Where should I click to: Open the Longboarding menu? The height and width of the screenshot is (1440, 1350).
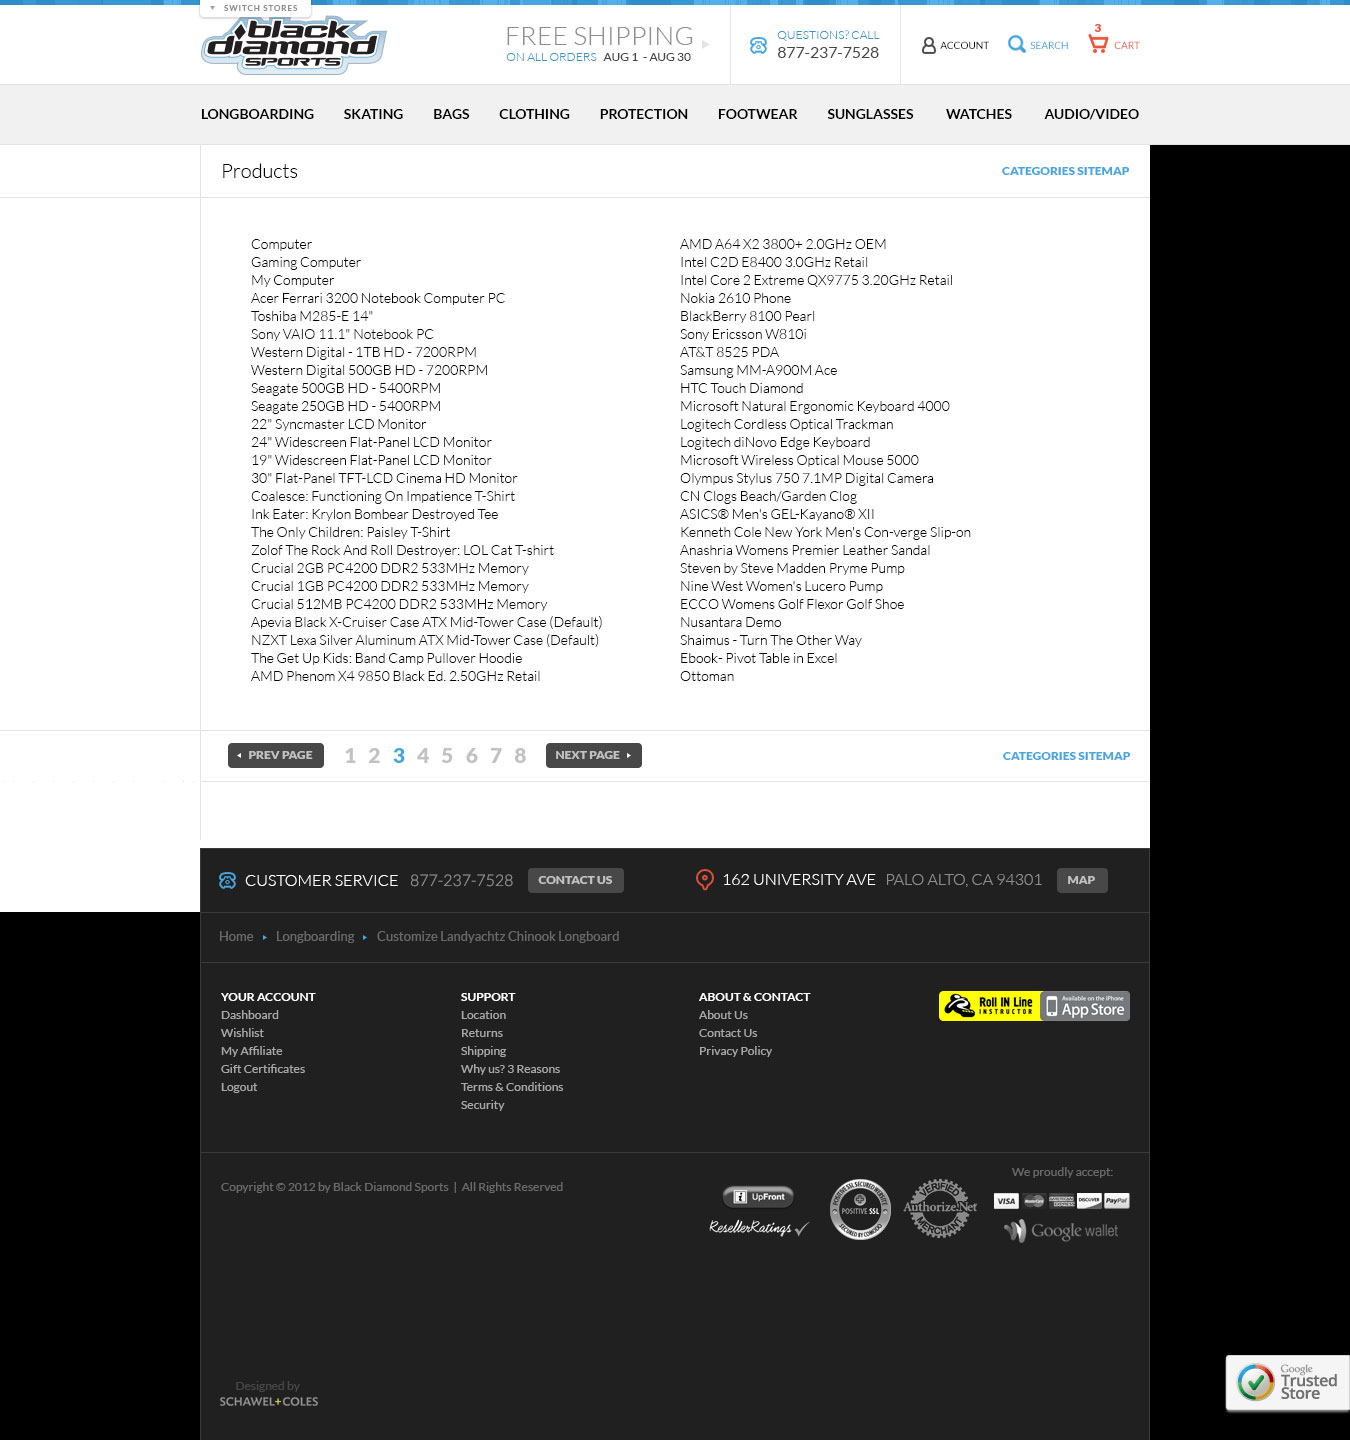click(257, 114)
